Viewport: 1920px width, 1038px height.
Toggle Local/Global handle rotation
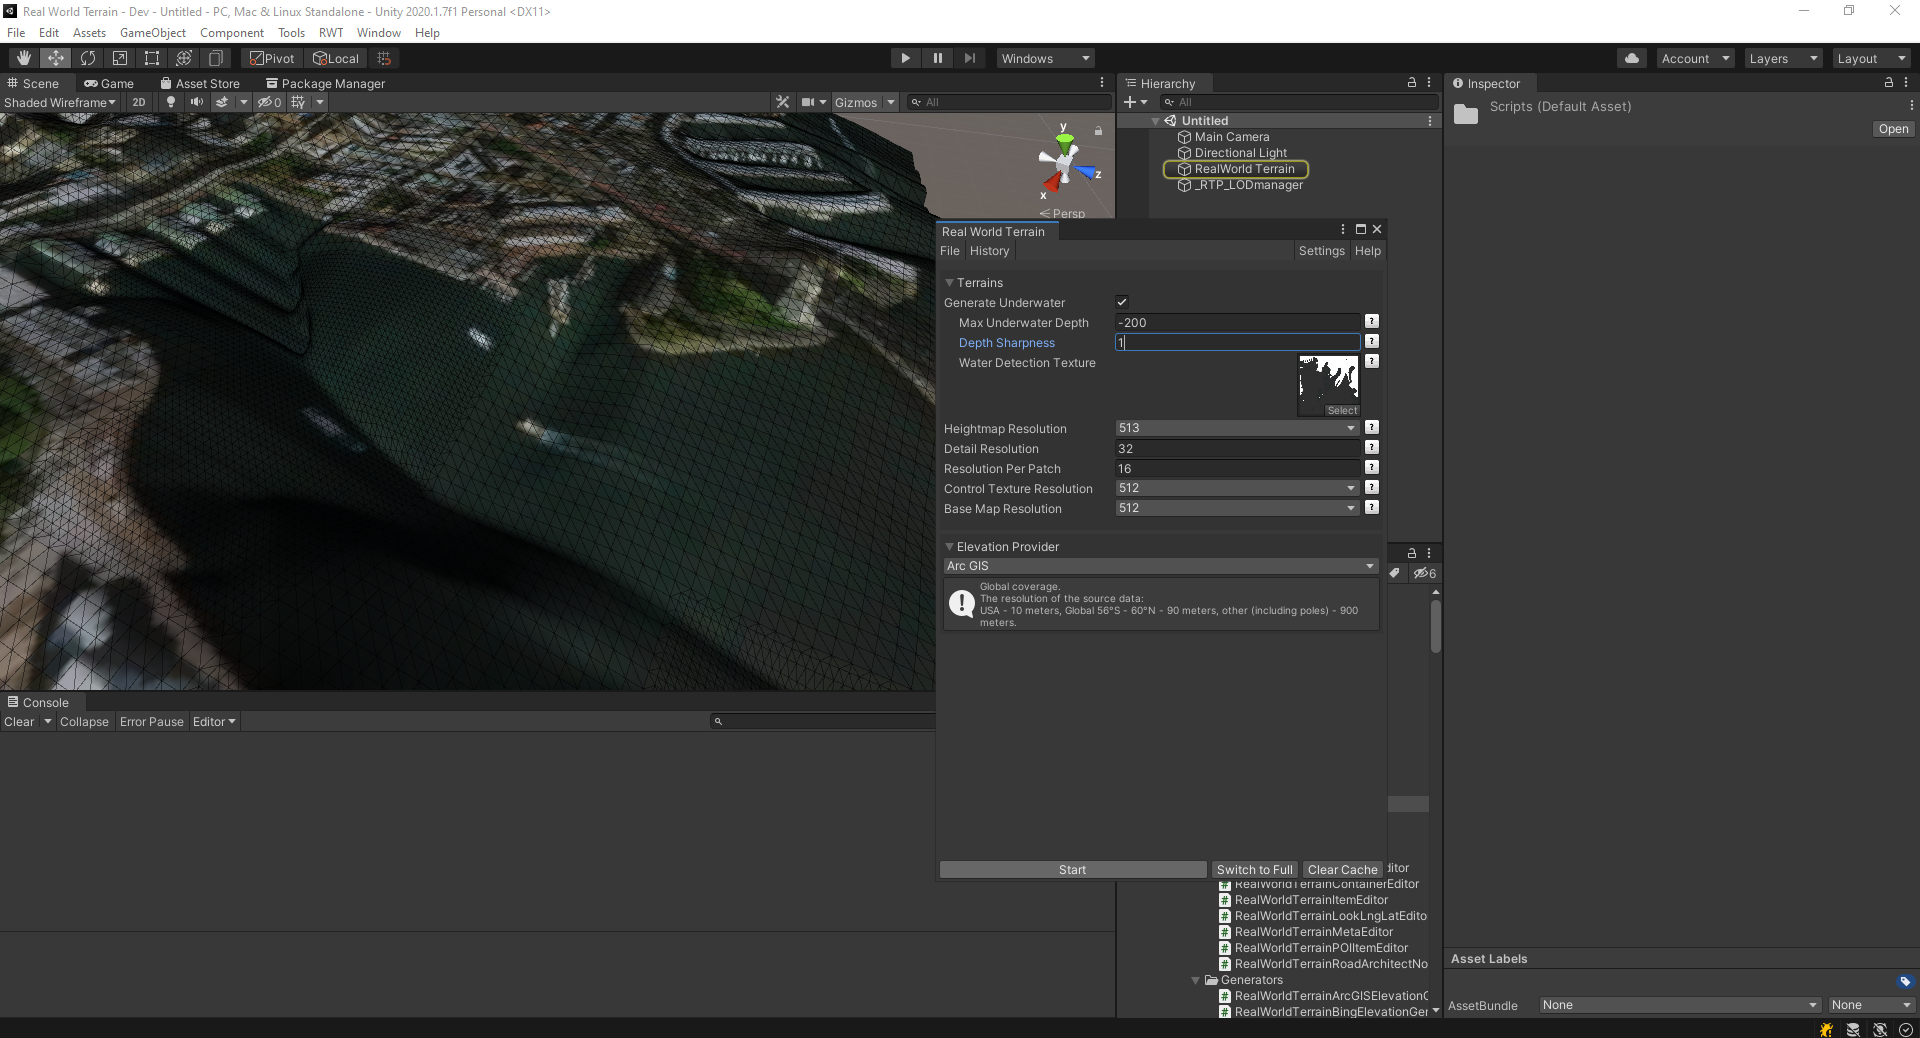click(336, 58)
